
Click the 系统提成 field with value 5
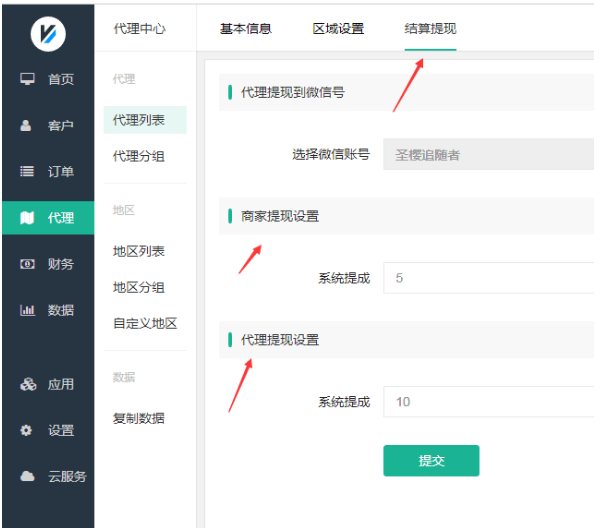[x=489, y=278]
